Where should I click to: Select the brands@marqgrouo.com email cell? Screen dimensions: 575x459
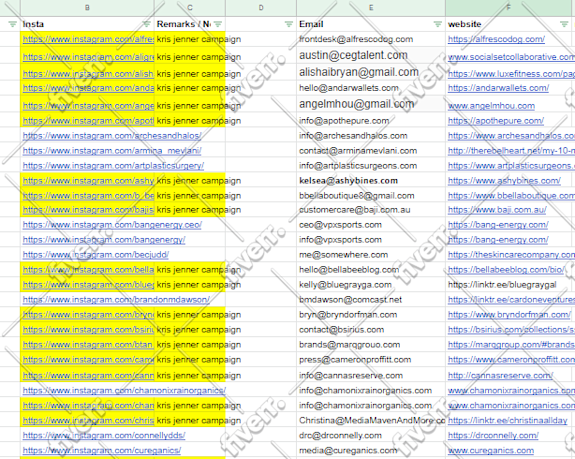[371, 345]
